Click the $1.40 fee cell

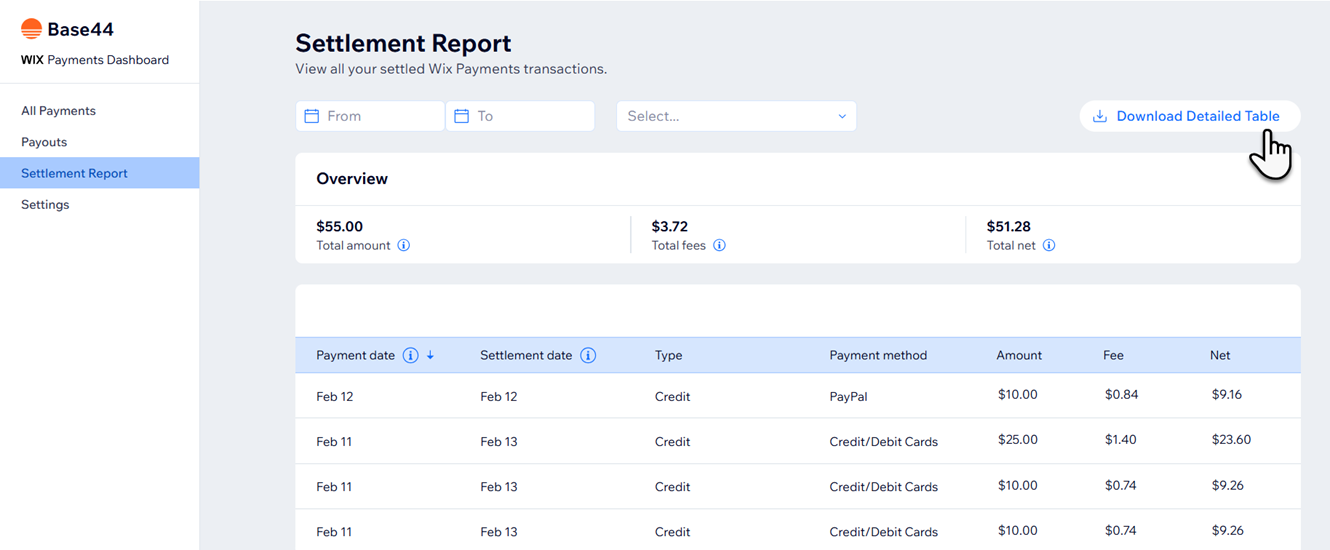1121,439
